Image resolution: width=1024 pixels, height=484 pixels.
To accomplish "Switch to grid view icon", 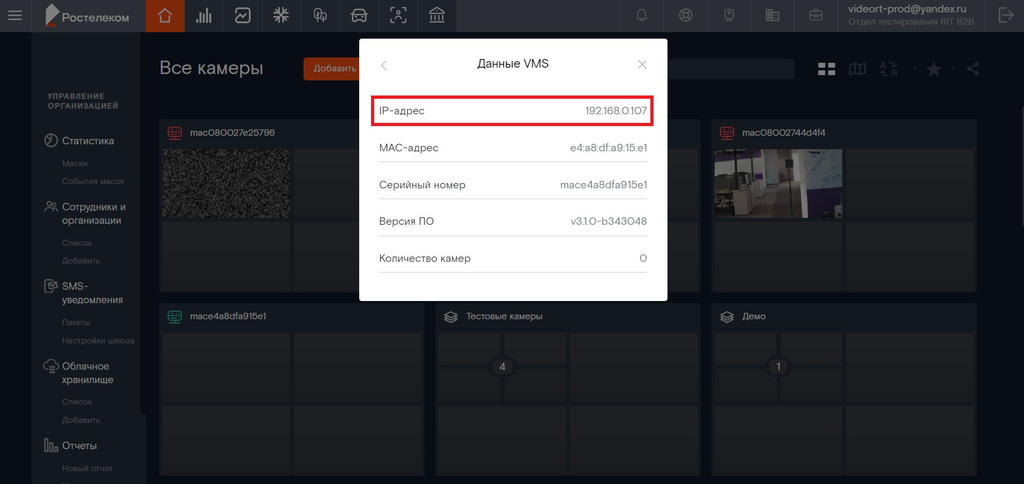I will point(827,69).
